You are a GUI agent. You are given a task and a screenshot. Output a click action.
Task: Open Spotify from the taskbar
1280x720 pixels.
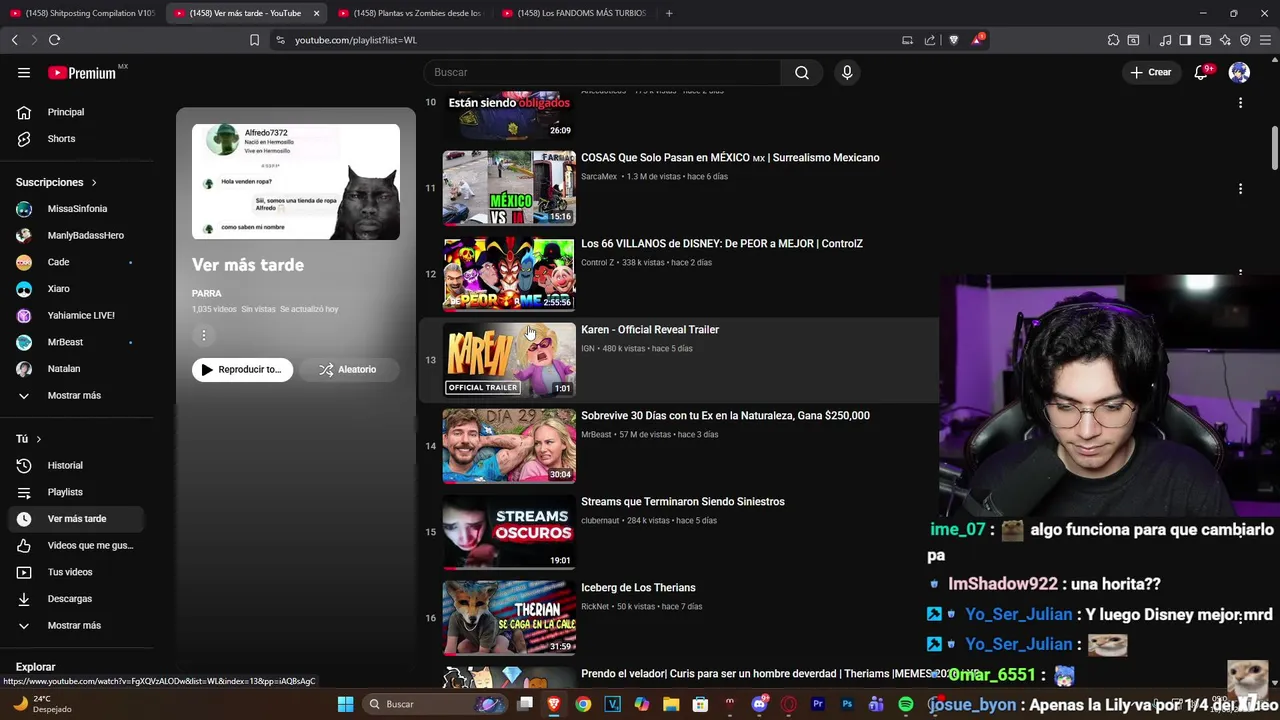906,704
